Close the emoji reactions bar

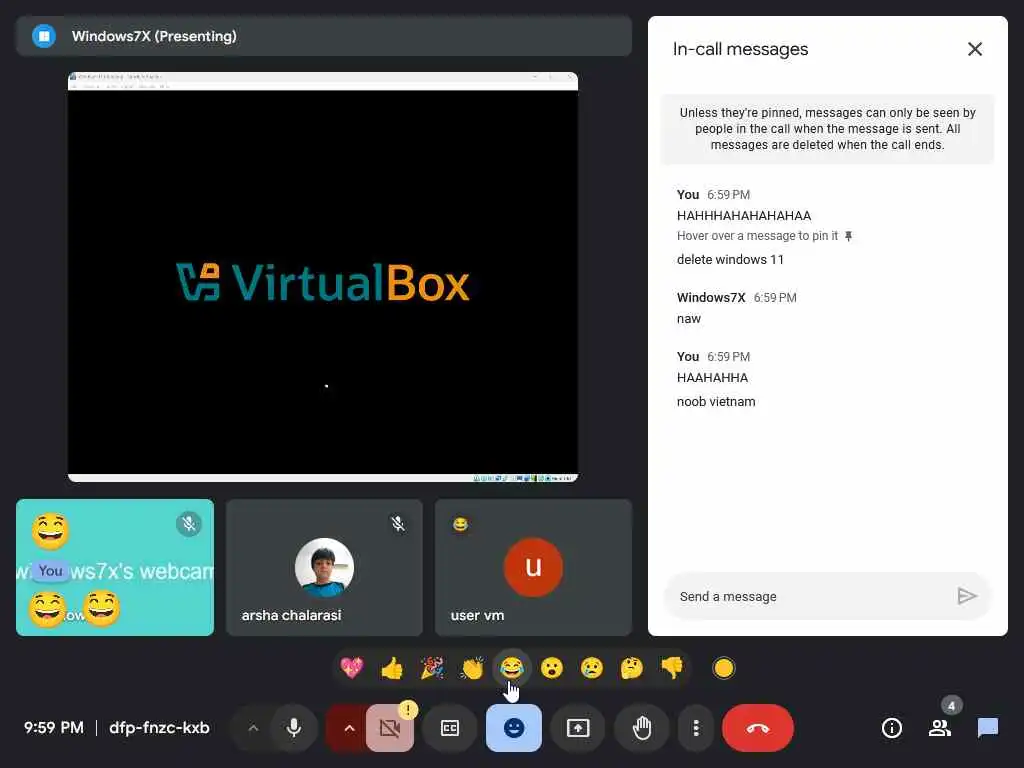pos(514,728)
